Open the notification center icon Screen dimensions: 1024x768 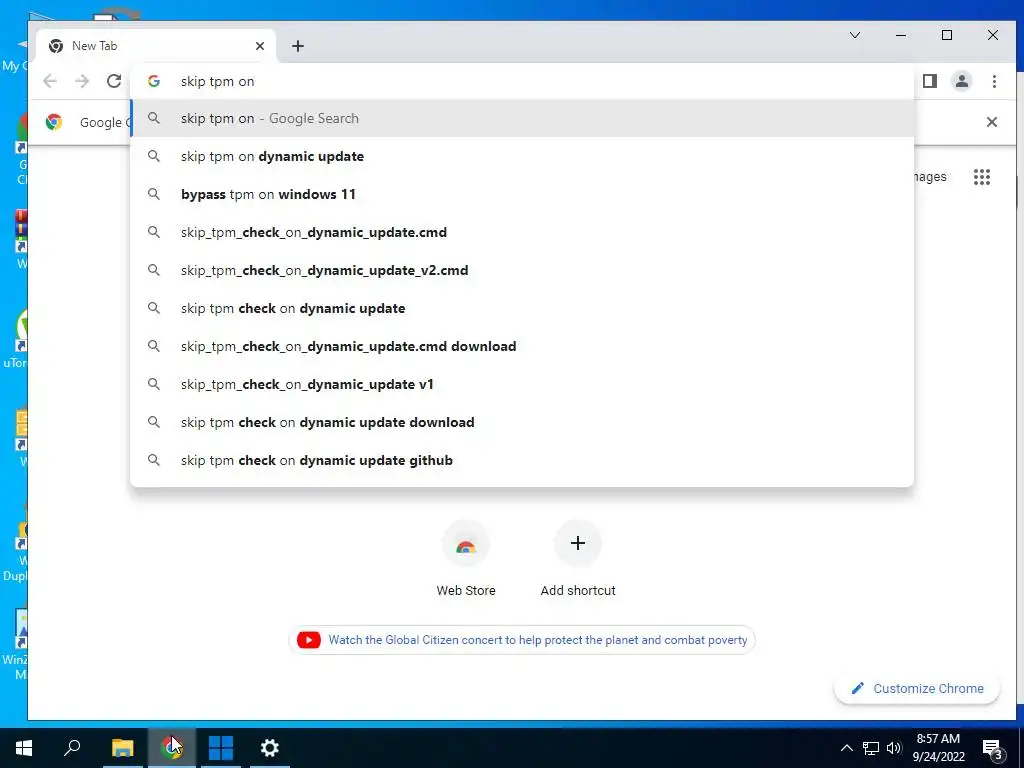click(993, 749)
